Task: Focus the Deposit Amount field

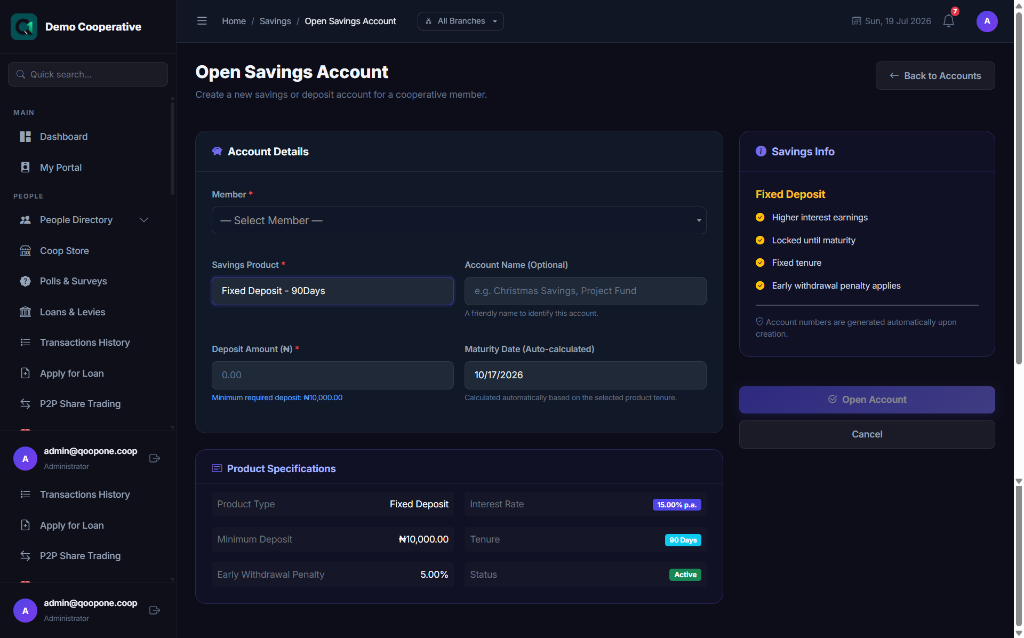Action: tap(332, 375)
